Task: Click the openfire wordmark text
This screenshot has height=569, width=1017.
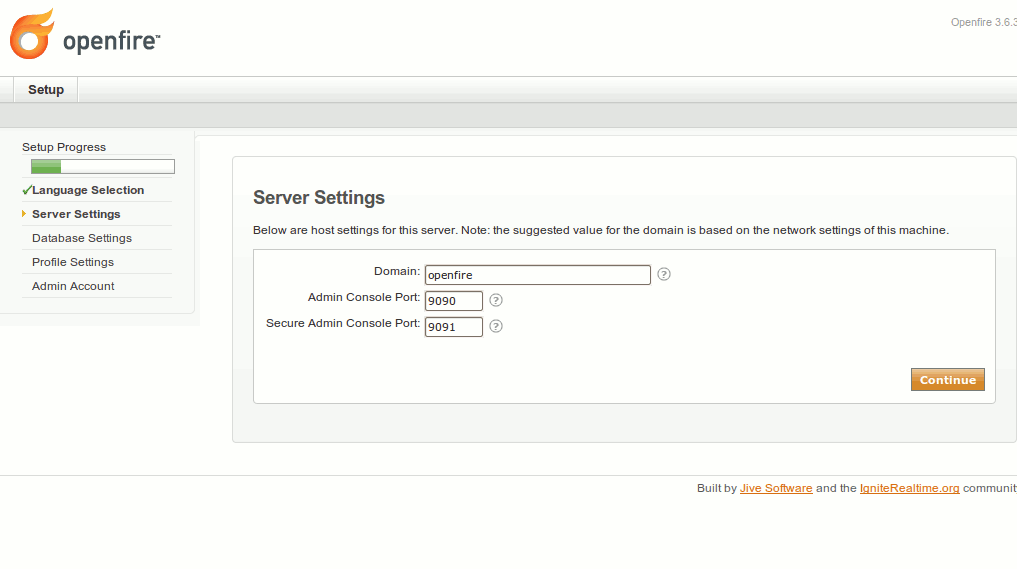Action: [110, 41]
